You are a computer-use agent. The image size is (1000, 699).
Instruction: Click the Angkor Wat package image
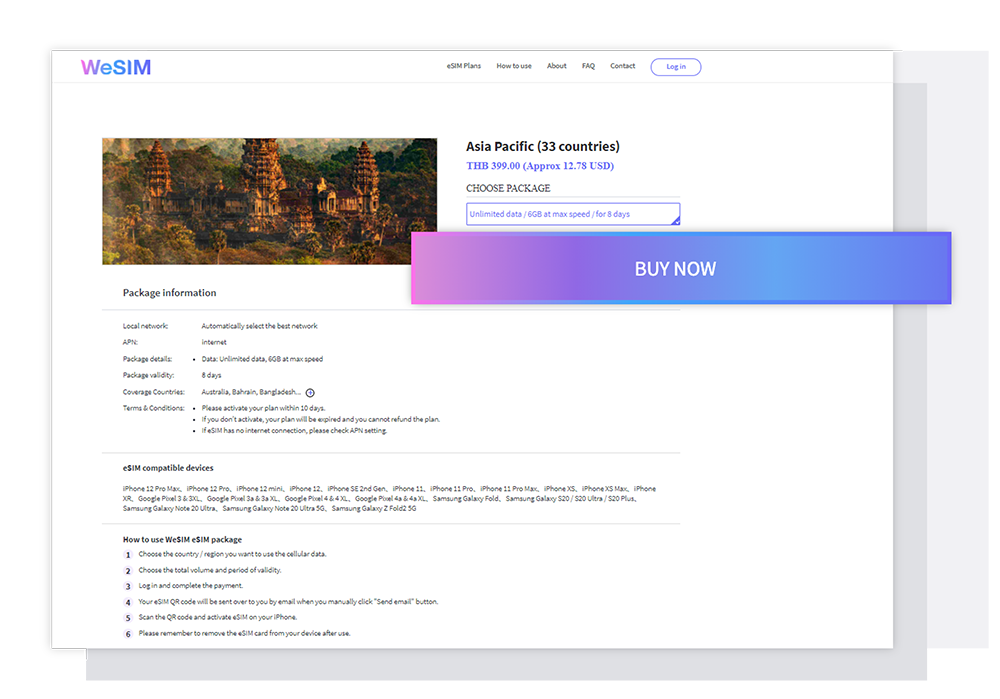click(x=269, y=201)
